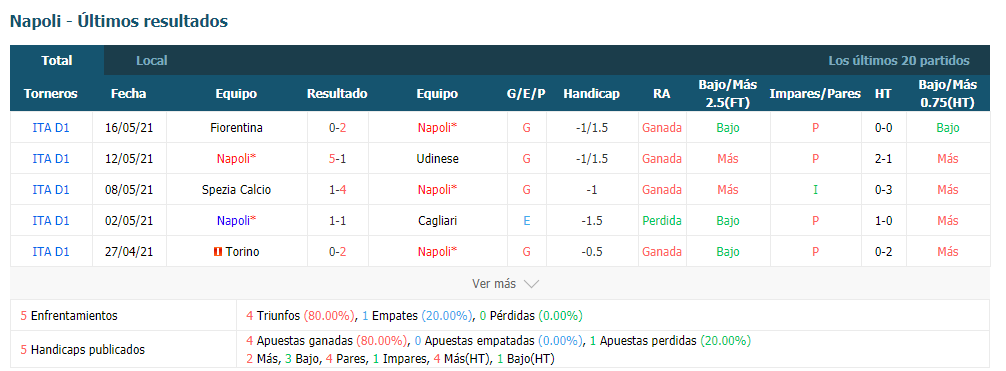Expand the Ver más chevron arrow

(531, 284)
